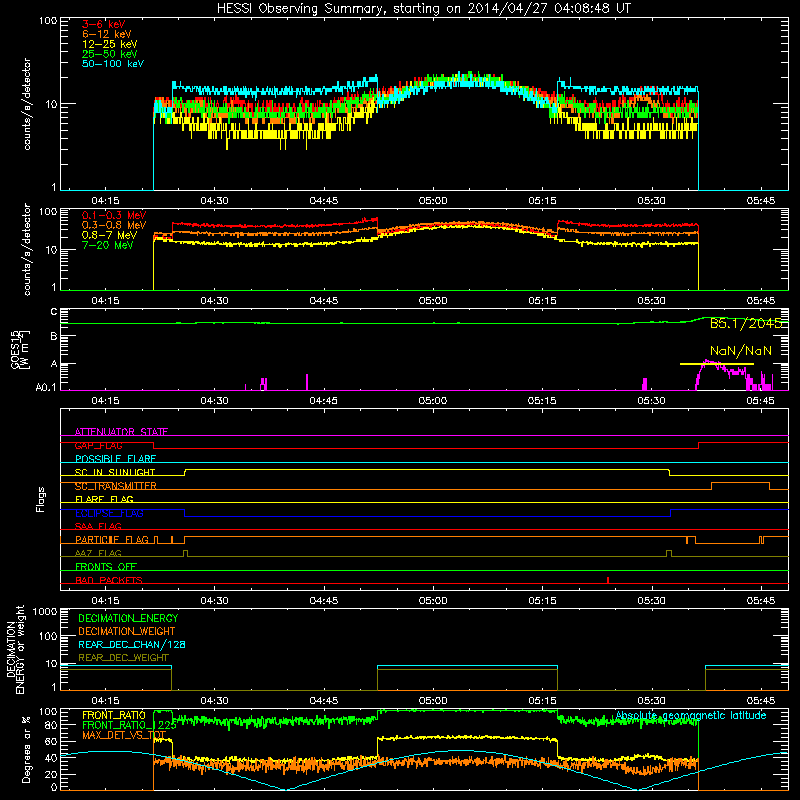Click the REAR_DEC_WEIGHT legend label
This screenshot has height=800, width=800.
123,658
